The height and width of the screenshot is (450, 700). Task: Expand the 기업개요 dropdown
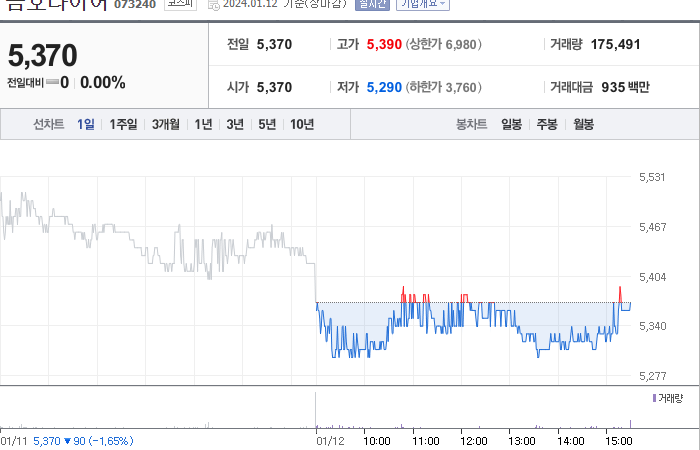tap(423, 4)
